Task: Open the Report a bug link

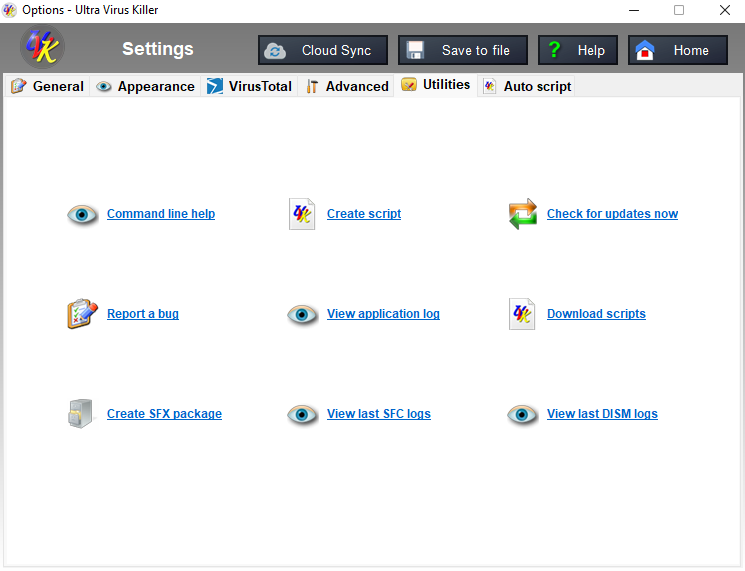Action: 143,314
